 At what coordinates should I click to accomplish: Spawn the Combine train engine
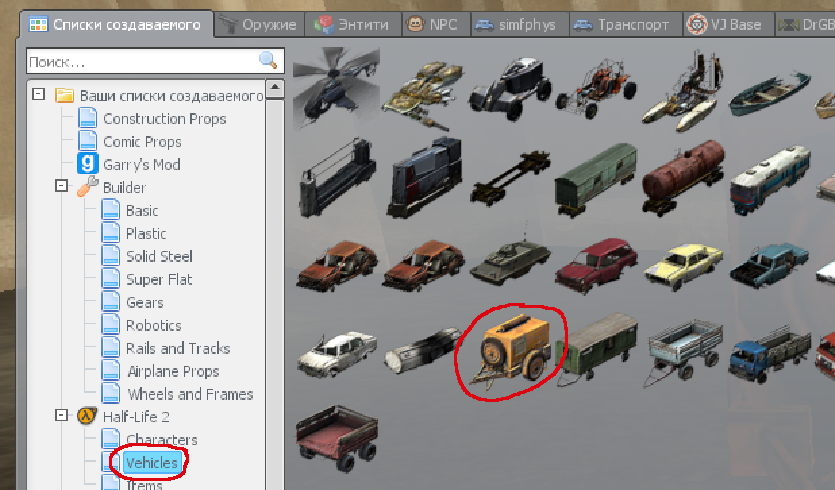point(424,177)
